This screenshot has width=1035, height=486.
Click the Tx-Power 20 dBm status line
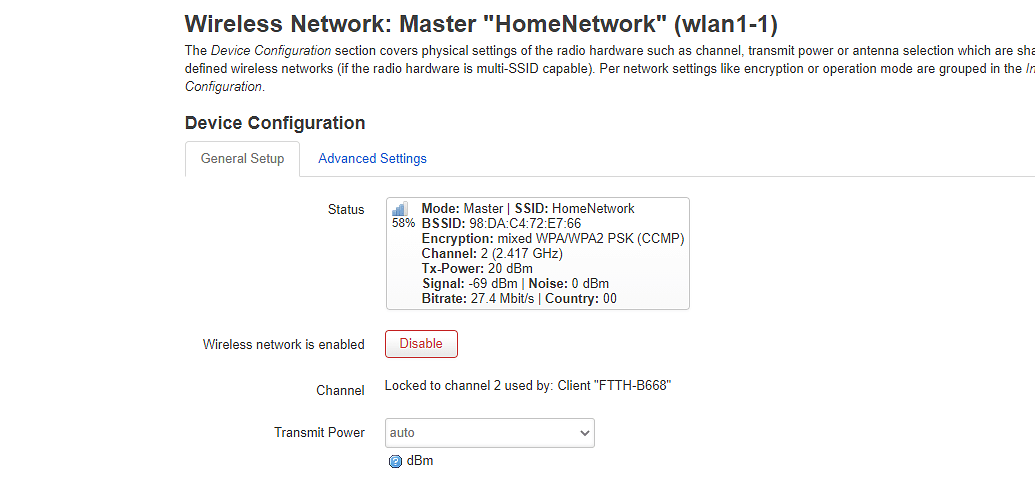click(477, 269)
